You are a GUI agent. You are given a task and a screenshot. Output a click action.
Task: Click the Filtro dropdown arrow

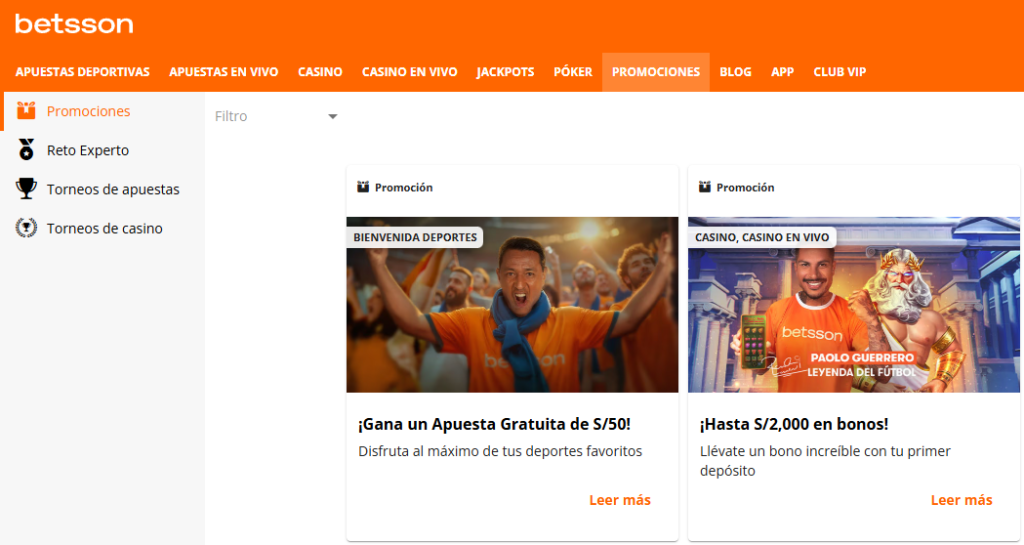click(x=333, y=117)
